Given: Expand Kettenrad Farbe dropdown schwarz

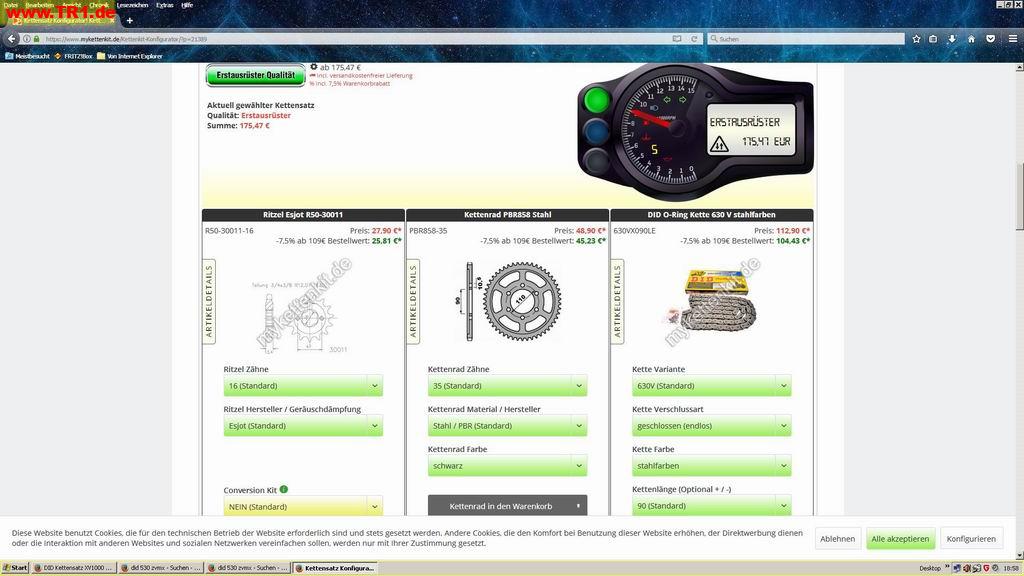Looking at the screenshot, I should click(507, 466).
